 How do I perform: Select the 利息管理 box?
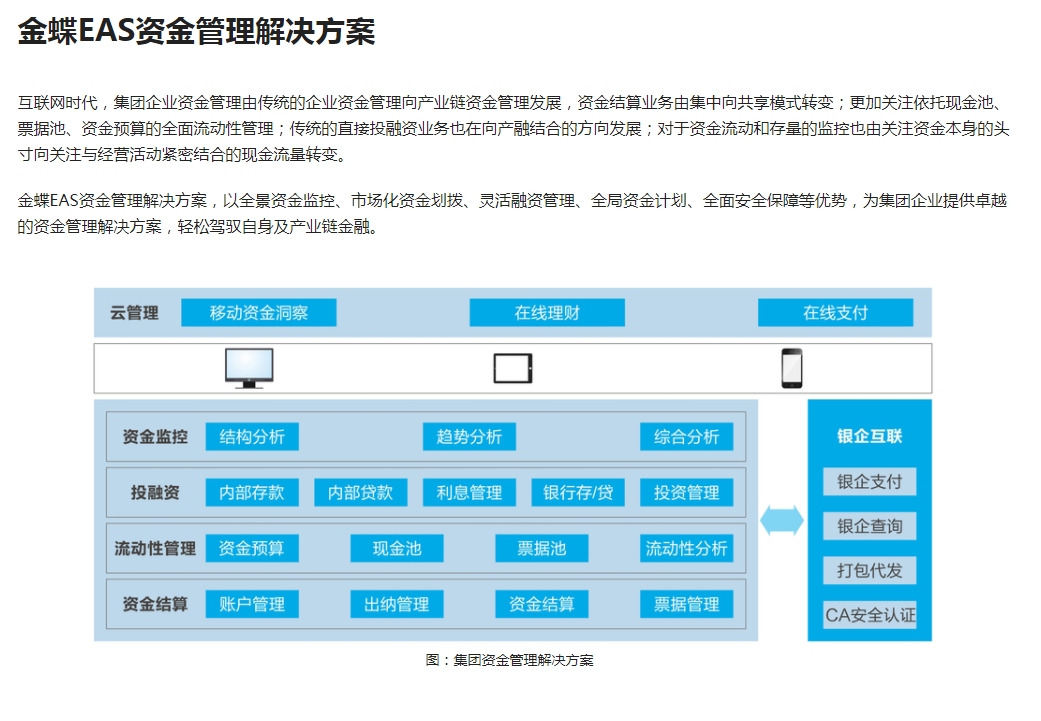(x=469, y=493)
